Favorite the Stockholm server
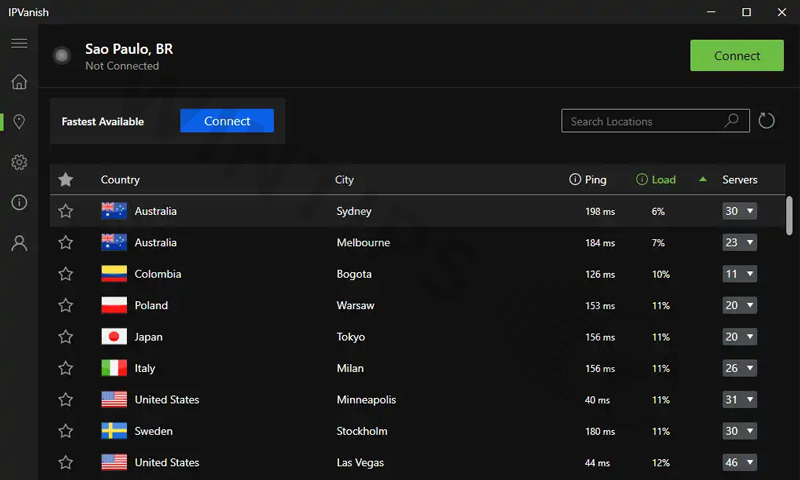 (x=65, y=431)
